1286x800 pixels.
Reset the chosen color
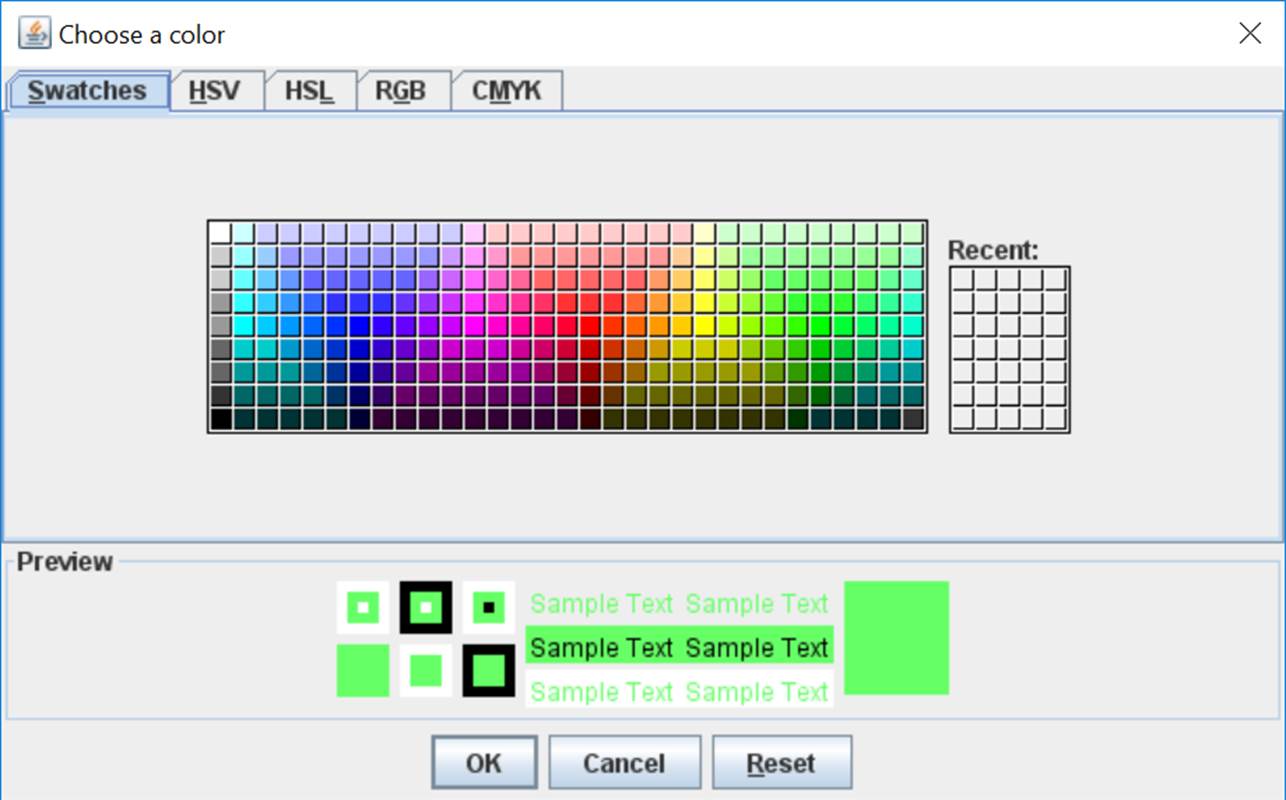tap(781, 761)
